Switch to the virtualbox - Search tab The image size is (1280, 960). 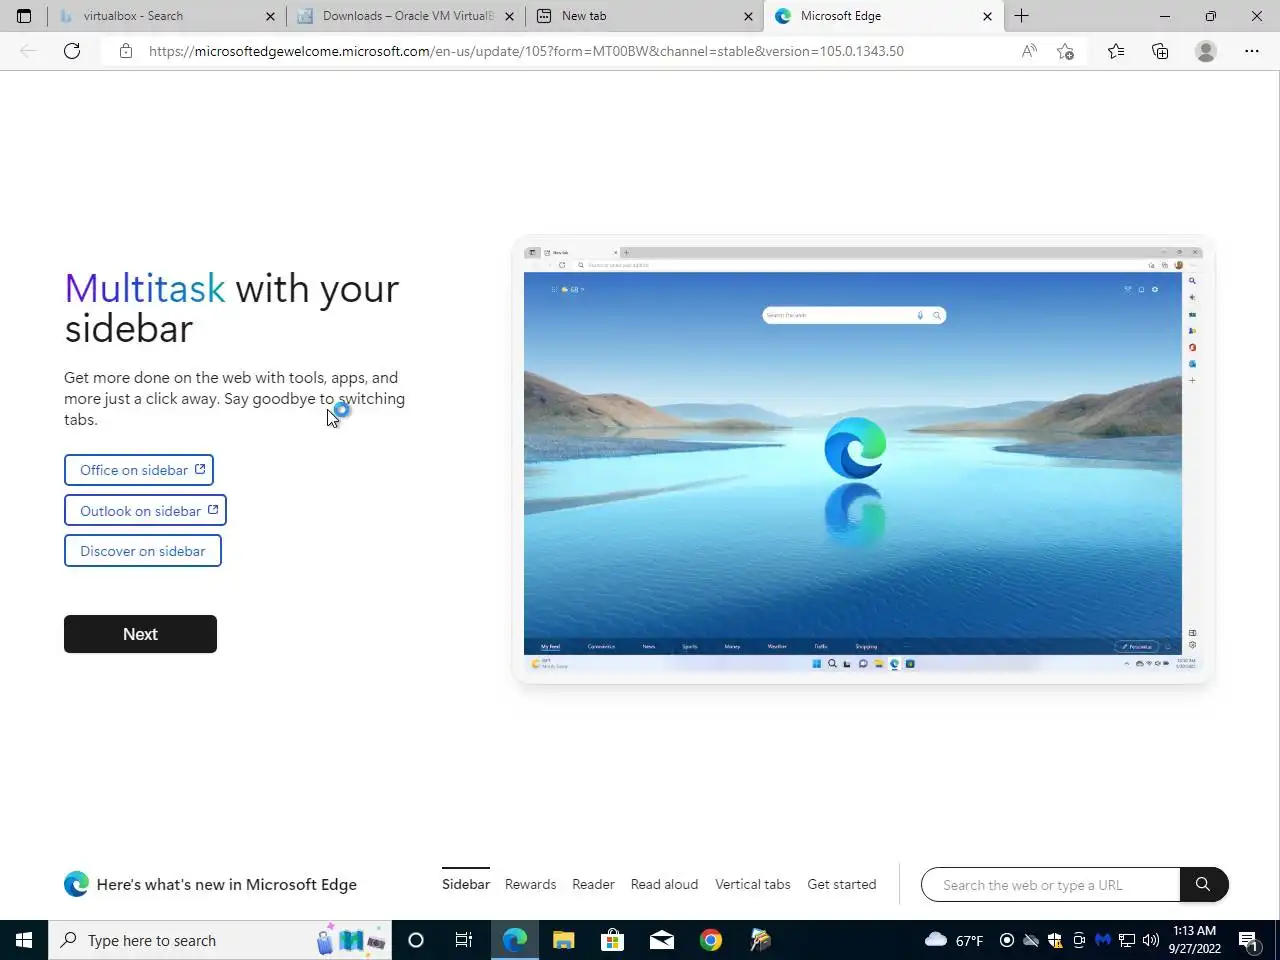pyautogui.click(x=166, y=16)
